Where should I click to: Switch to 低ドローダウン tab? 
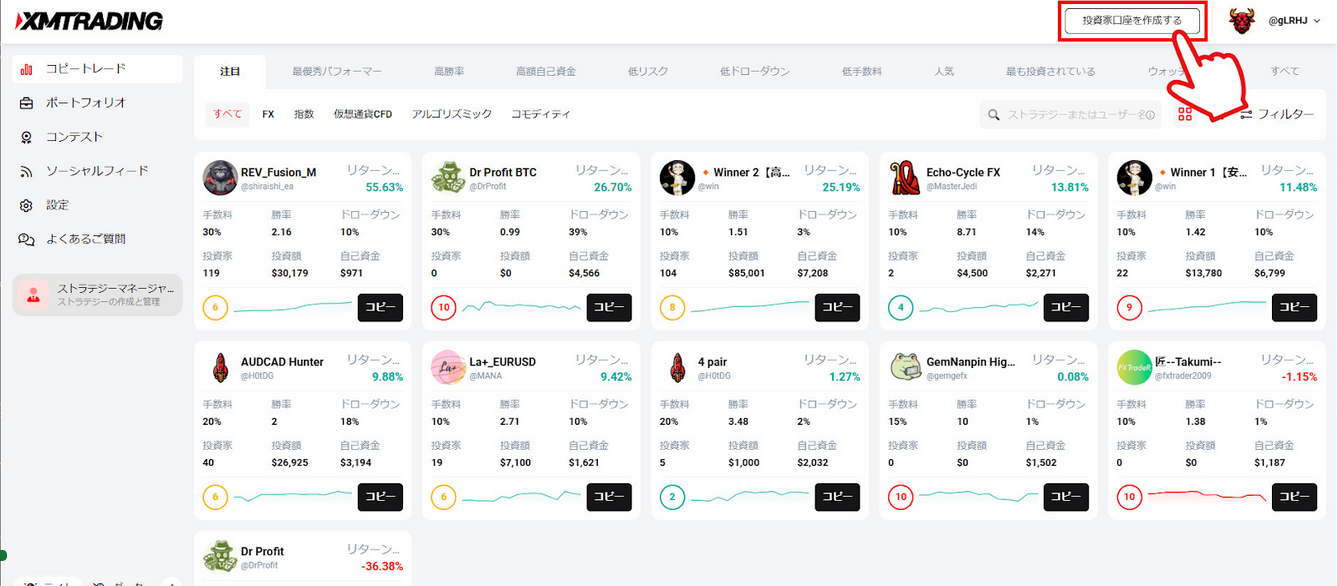755,71
